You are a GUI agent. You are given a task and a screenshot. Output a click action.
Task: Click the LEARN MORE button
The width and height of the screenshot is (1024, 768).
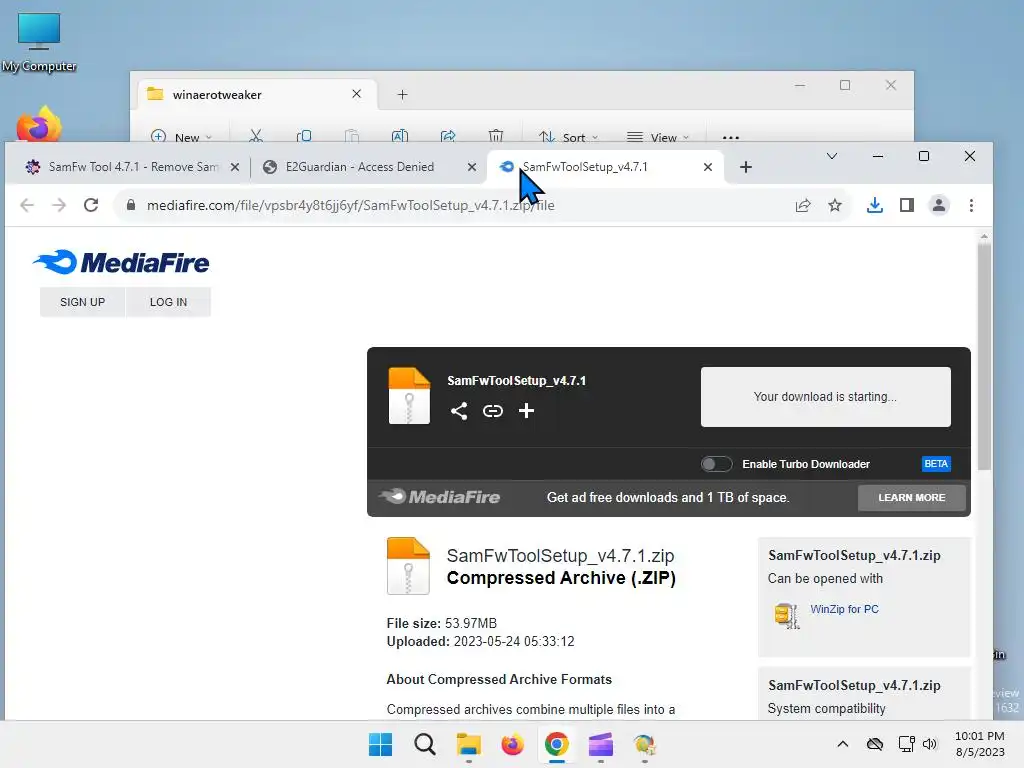point(911,498)
